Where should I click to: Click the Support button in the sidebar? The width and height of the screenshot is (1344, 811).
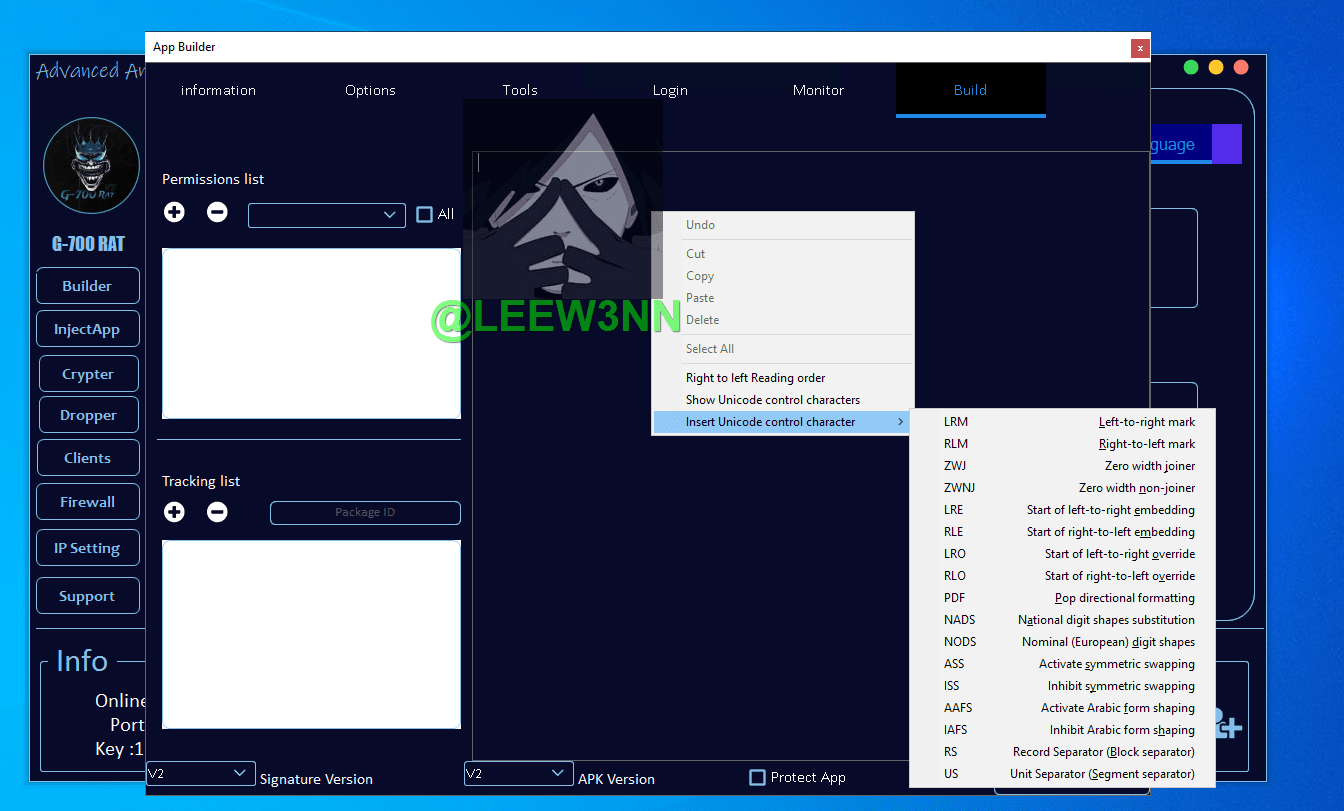(87, 596)
